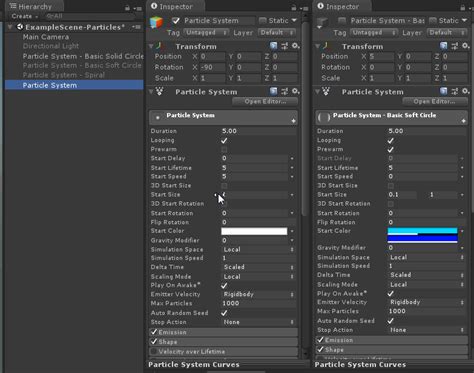Collapse ExampleScene-Particles scene in Hierarchy
The width and height of the screenshot is (474, 373).
tap(10, 27)
